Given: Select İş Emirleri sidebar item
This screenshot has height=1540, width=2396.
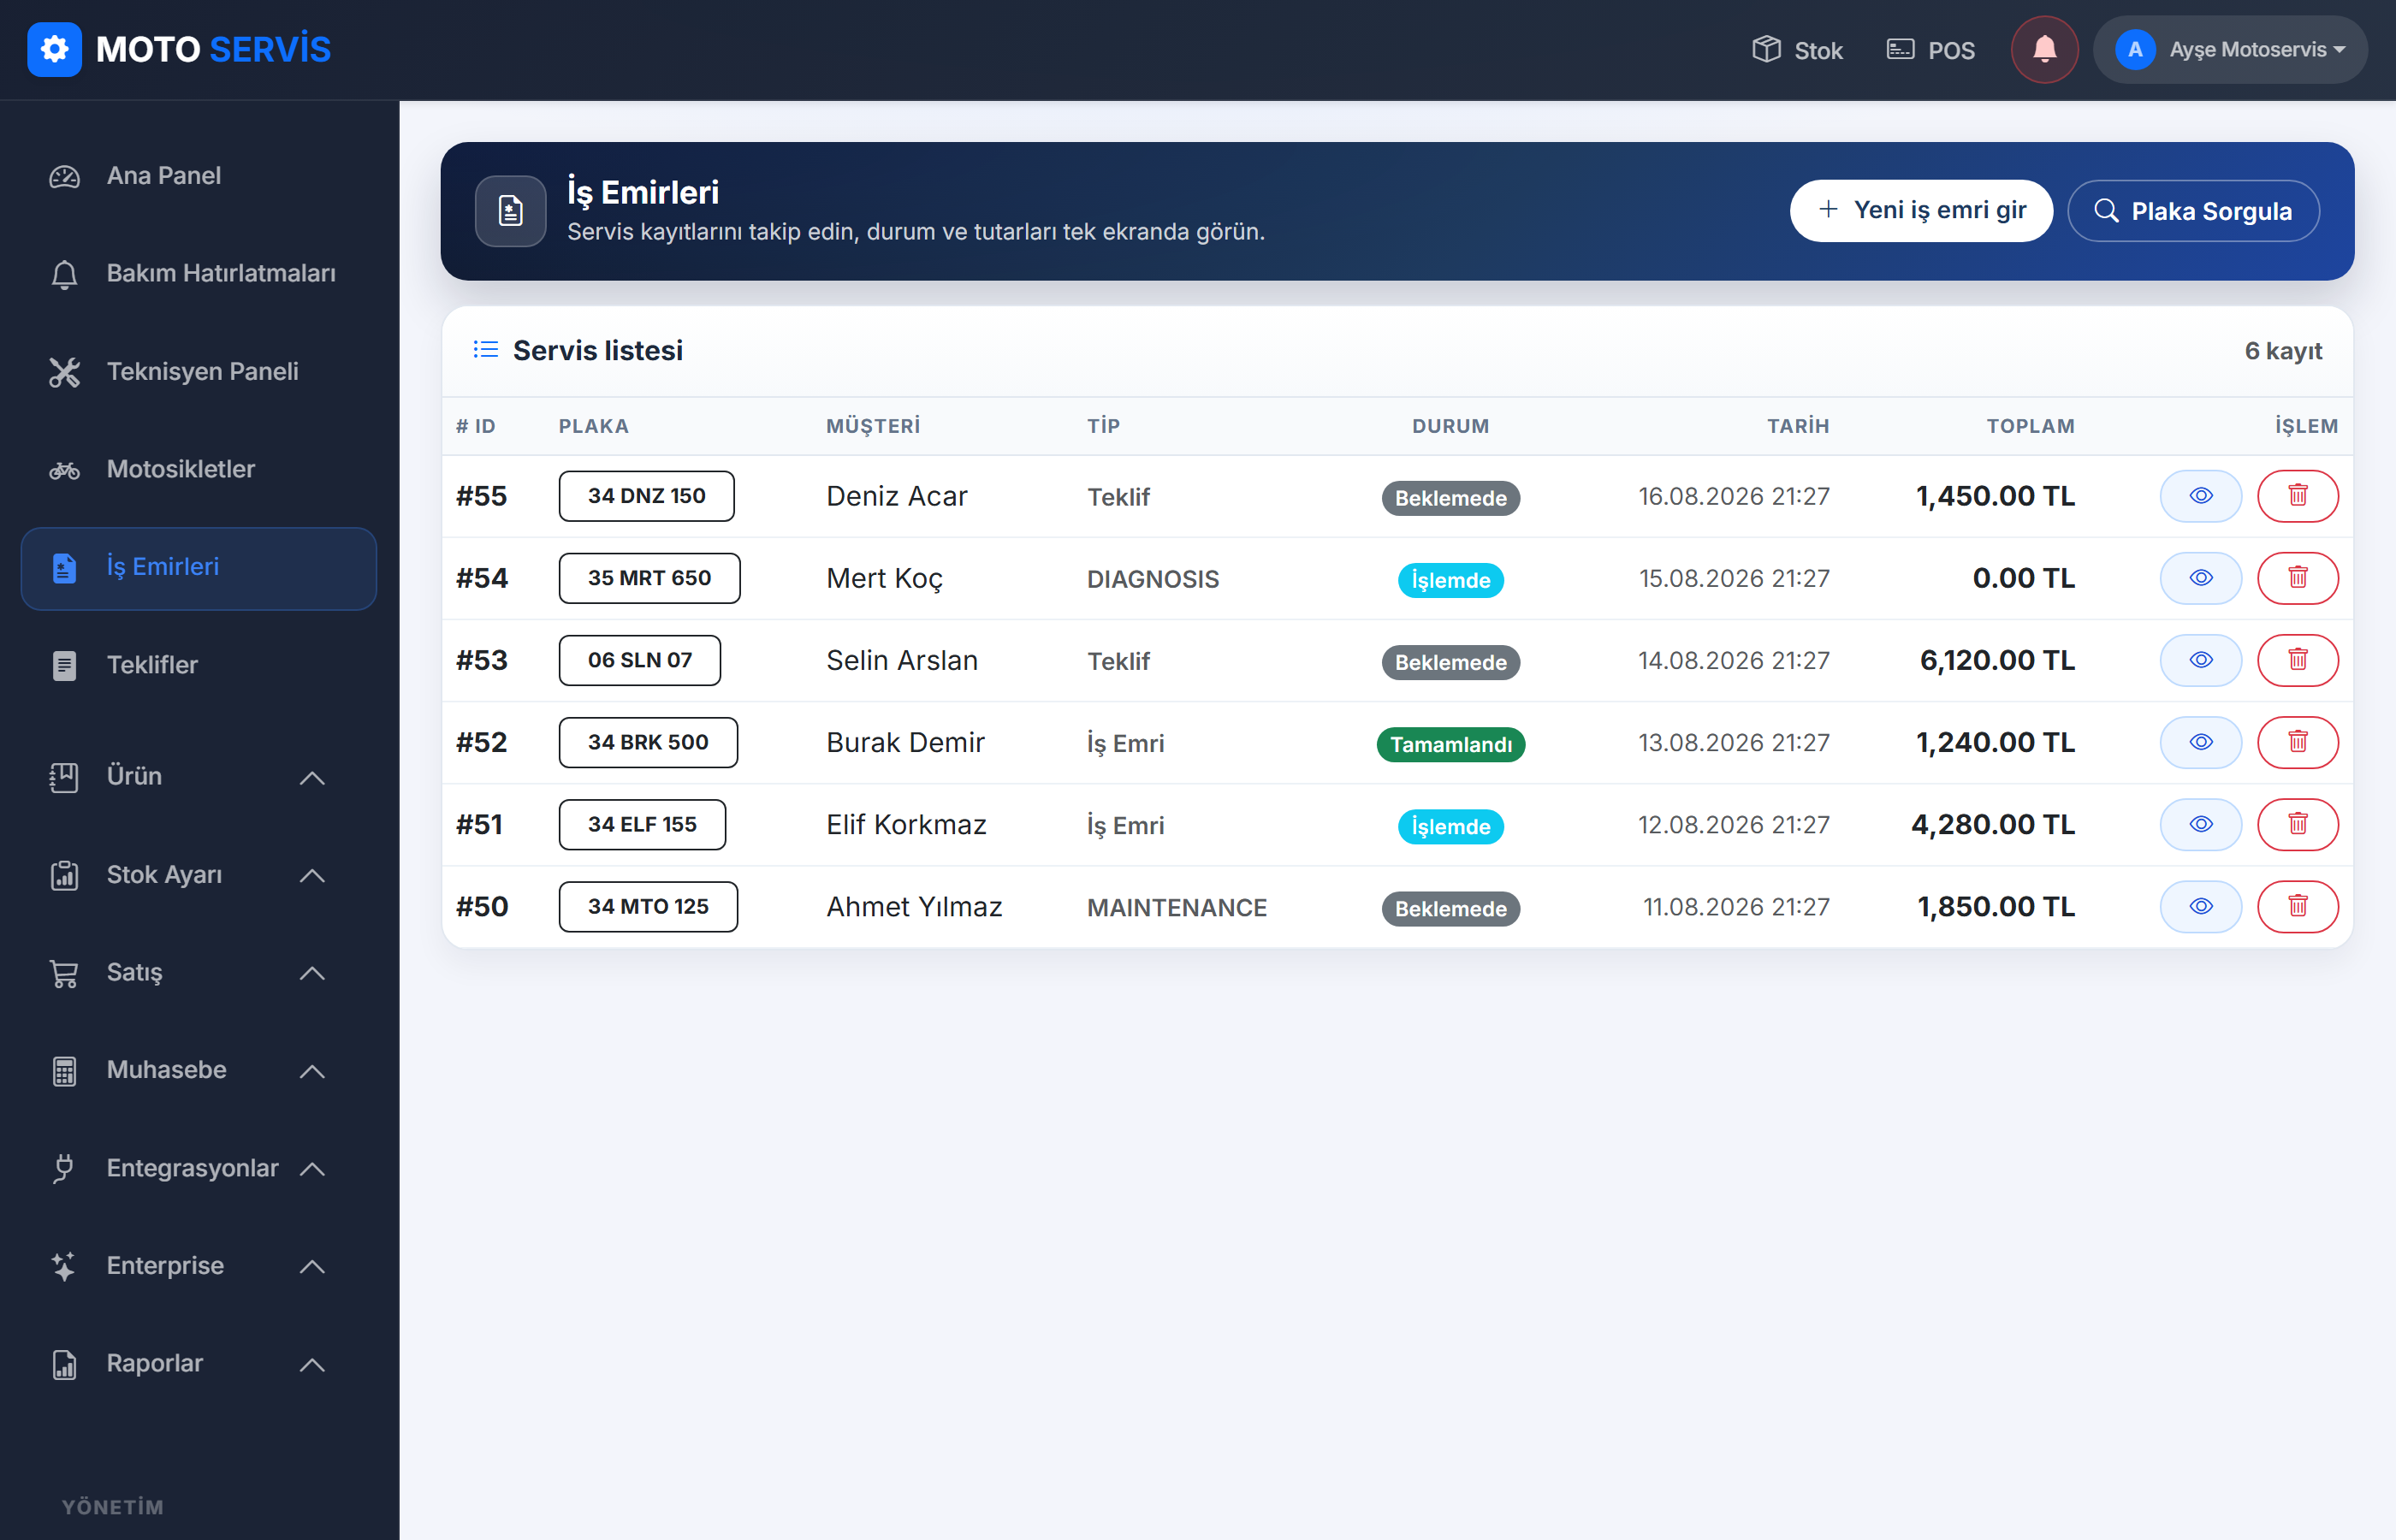Looking at the screenshot, I should (199, 567).
